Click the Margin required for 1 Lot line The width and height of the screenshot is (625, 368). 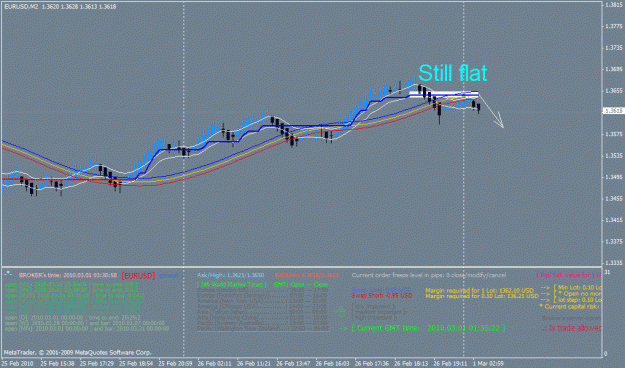[x=480, y=291]
